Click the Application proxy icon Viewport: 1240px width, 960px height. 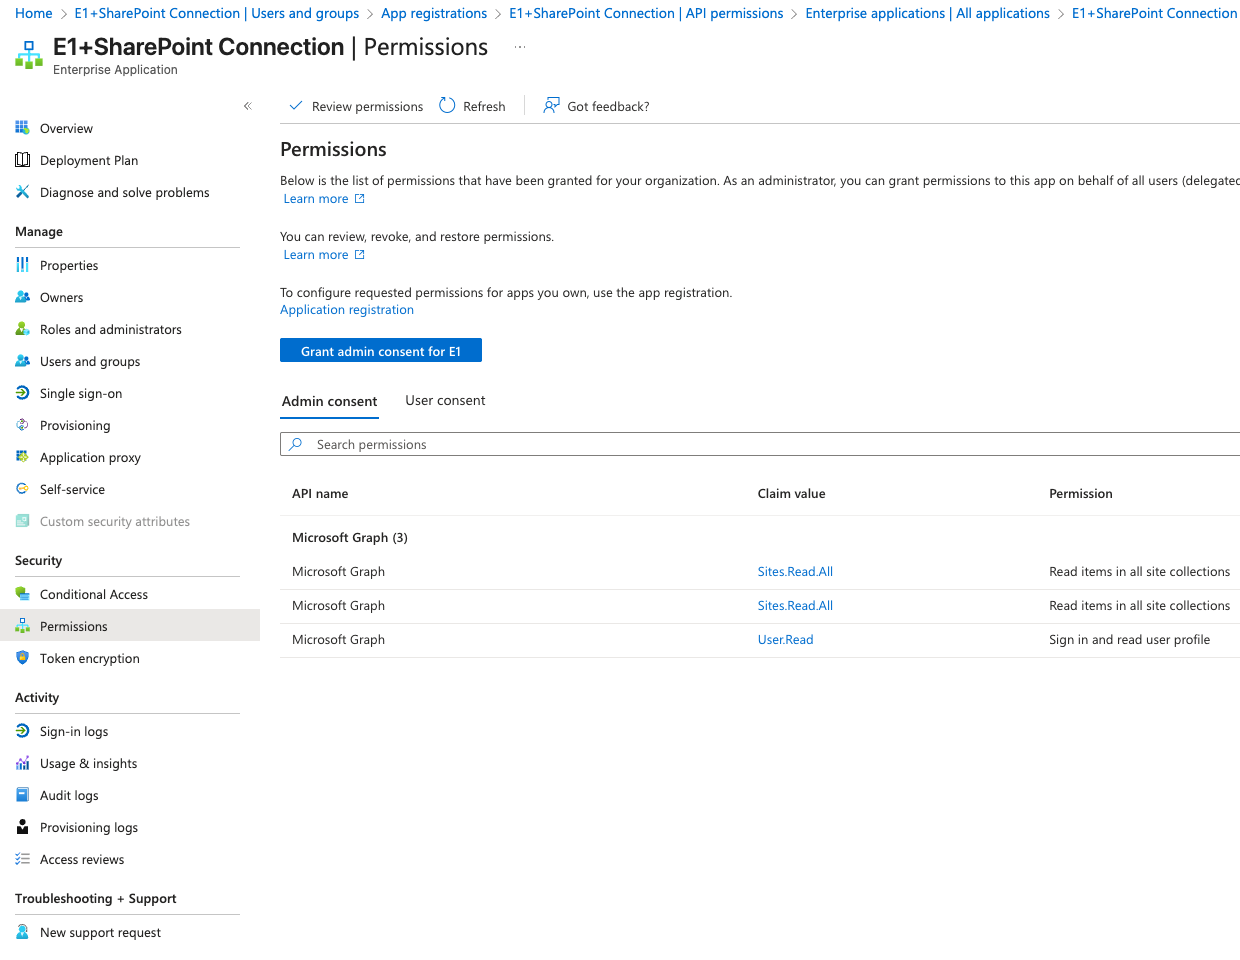pyautogui.click(x=22, y=457)
